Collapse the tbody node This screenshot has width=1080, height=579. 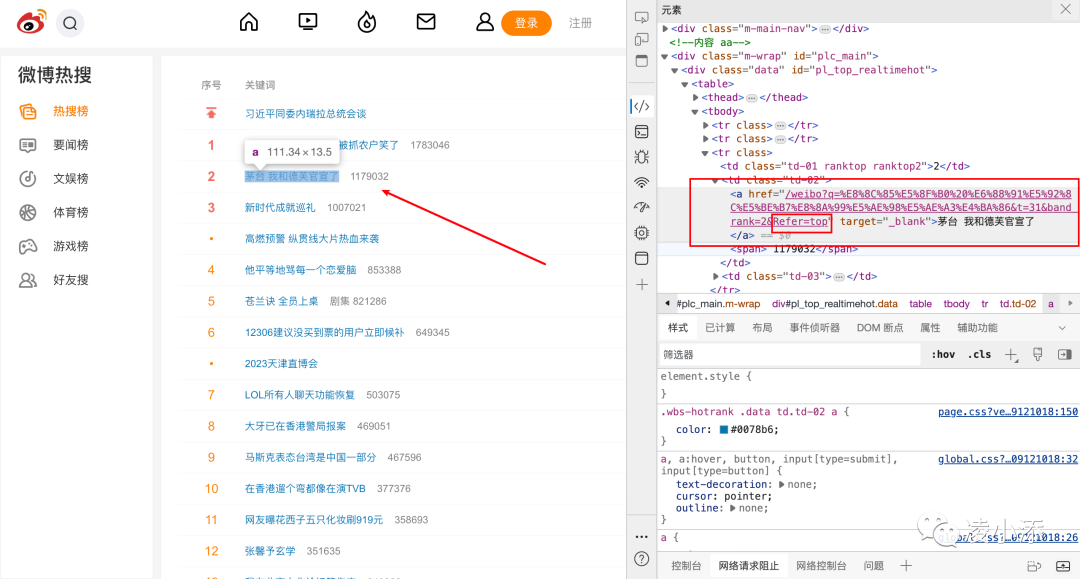point(696,112)
